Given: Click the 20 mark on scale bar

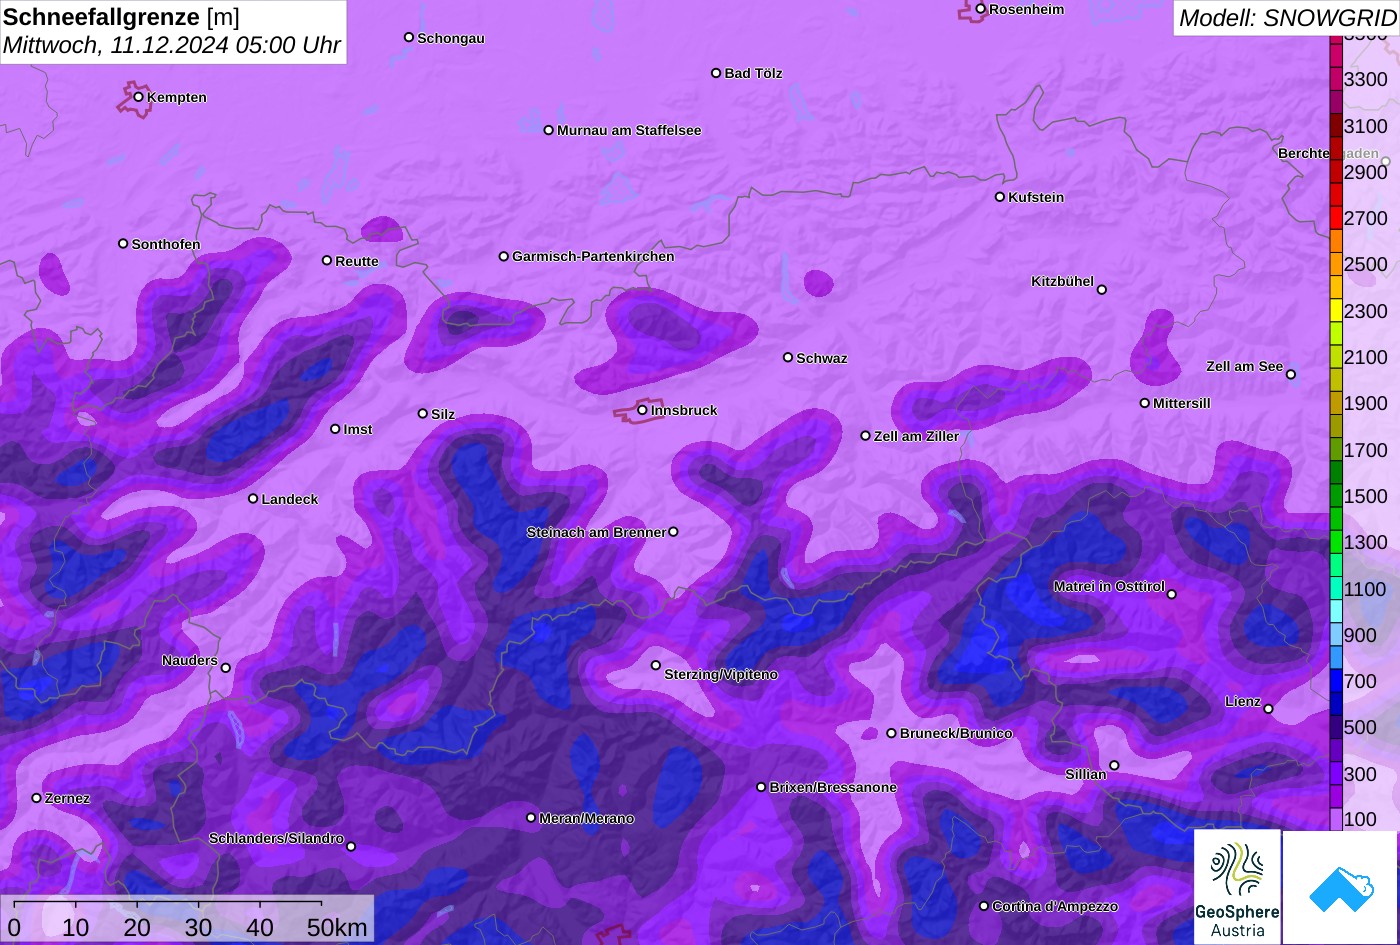Looking at the screenshot, I should (137, 928).
